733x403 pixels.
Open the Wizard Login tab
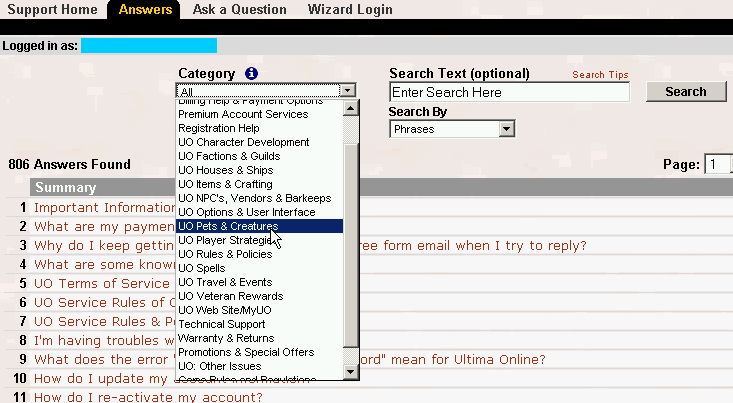[350, 9]
